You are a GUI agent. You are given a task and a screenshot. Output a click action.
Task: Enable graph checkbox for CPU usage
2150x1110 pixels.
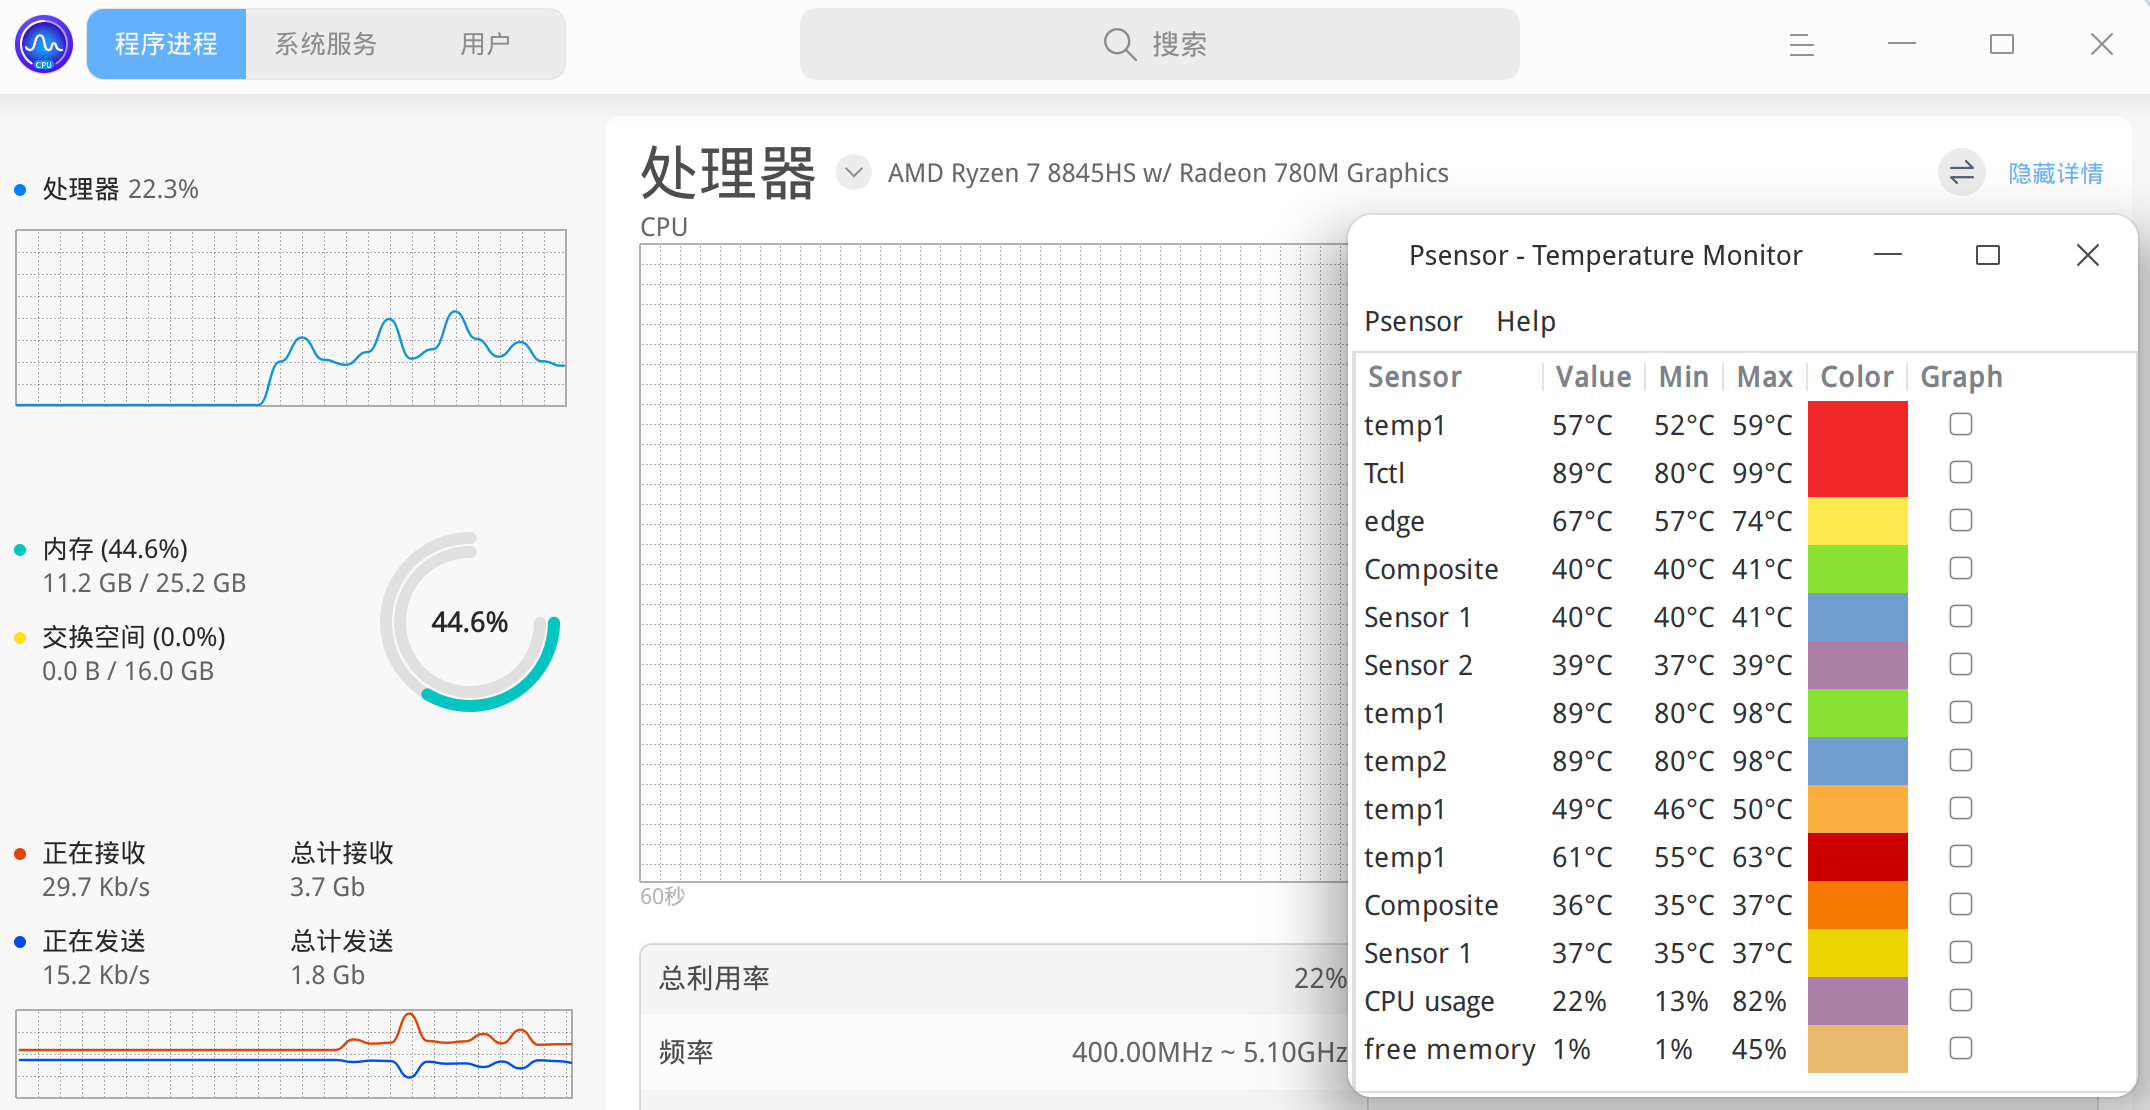coord(1961,1000)
